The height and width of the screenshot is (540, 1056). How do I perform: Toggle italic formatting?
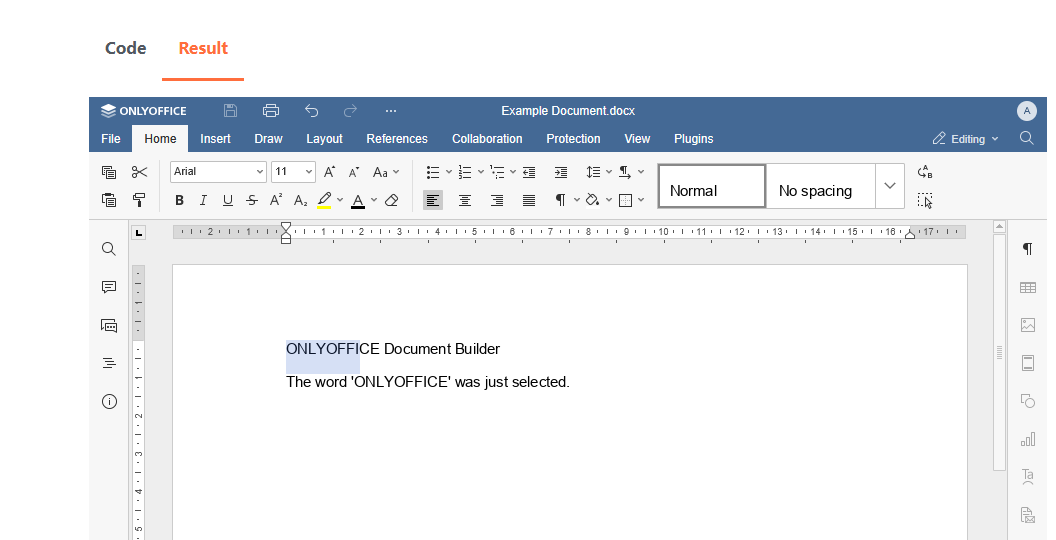click(x=203, y=200)
